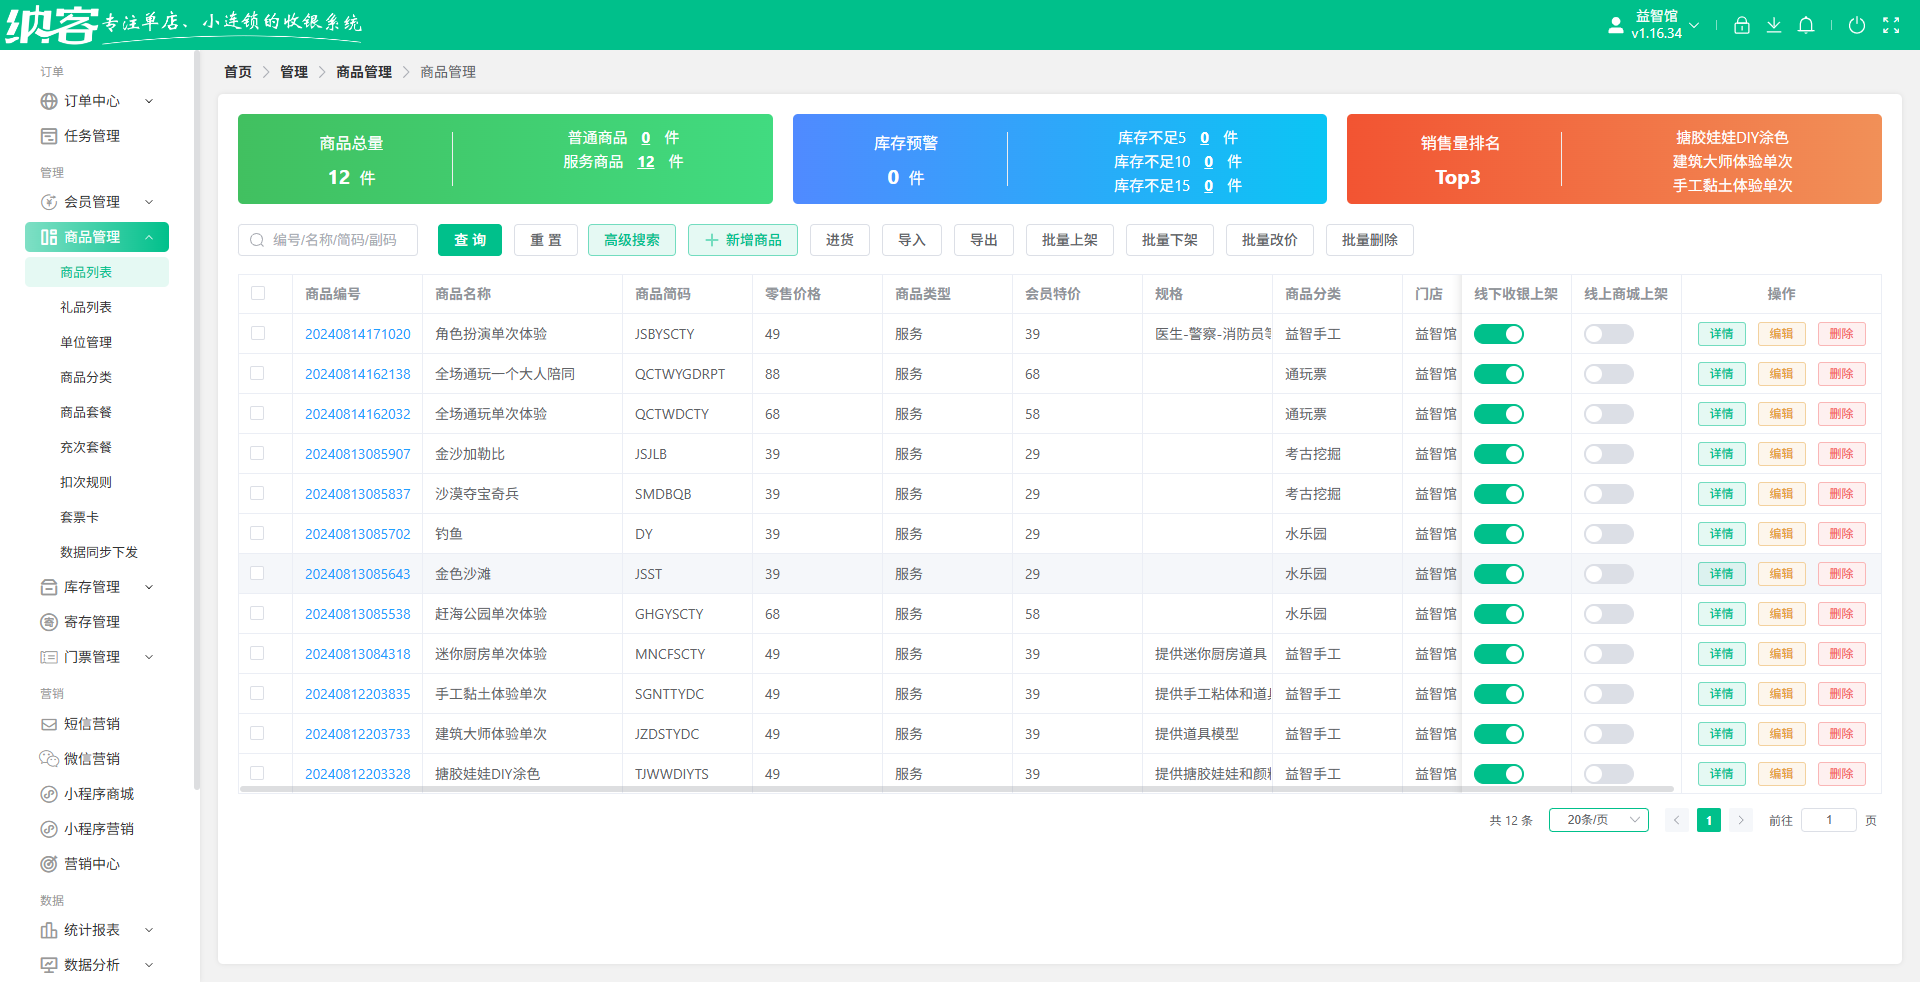Click the 门票管理 ticket icon
This screenshot has height=982, width=1920.
[49, 657]
